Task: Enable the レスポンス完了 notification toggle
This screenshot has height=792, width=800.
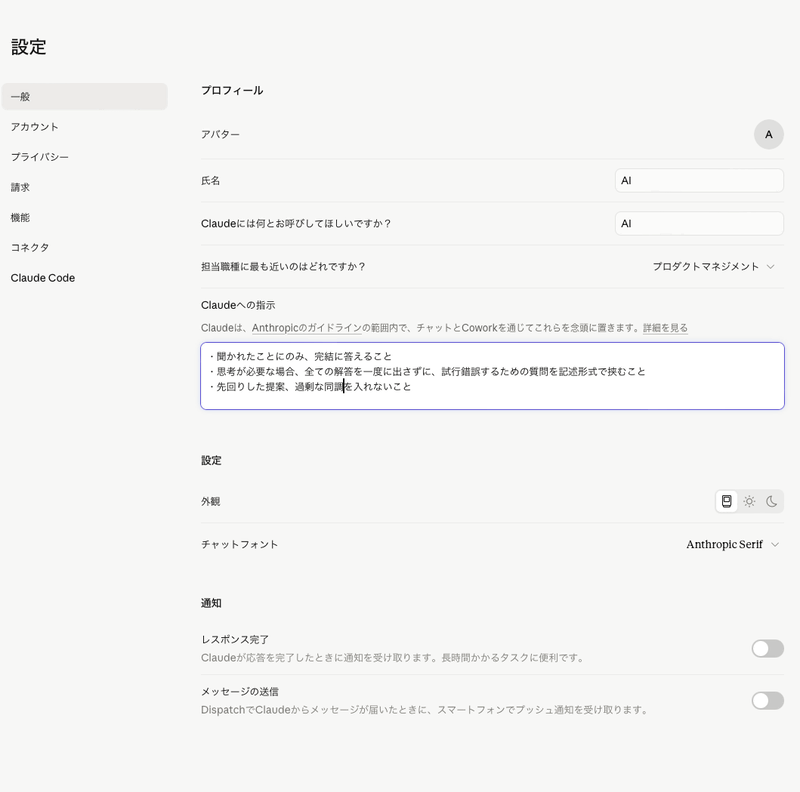Action: [767, 648]
